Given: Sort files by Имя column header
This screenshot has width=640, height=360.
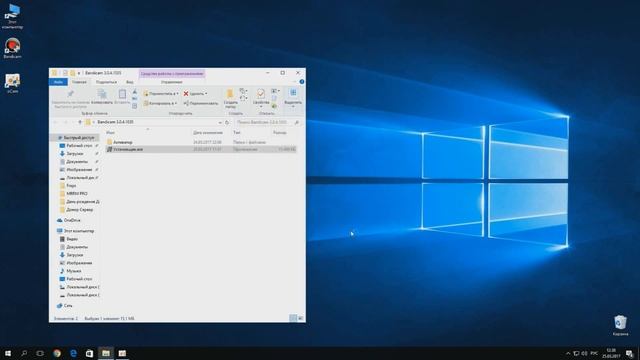Looking at the screenshot, I should 110,133.
